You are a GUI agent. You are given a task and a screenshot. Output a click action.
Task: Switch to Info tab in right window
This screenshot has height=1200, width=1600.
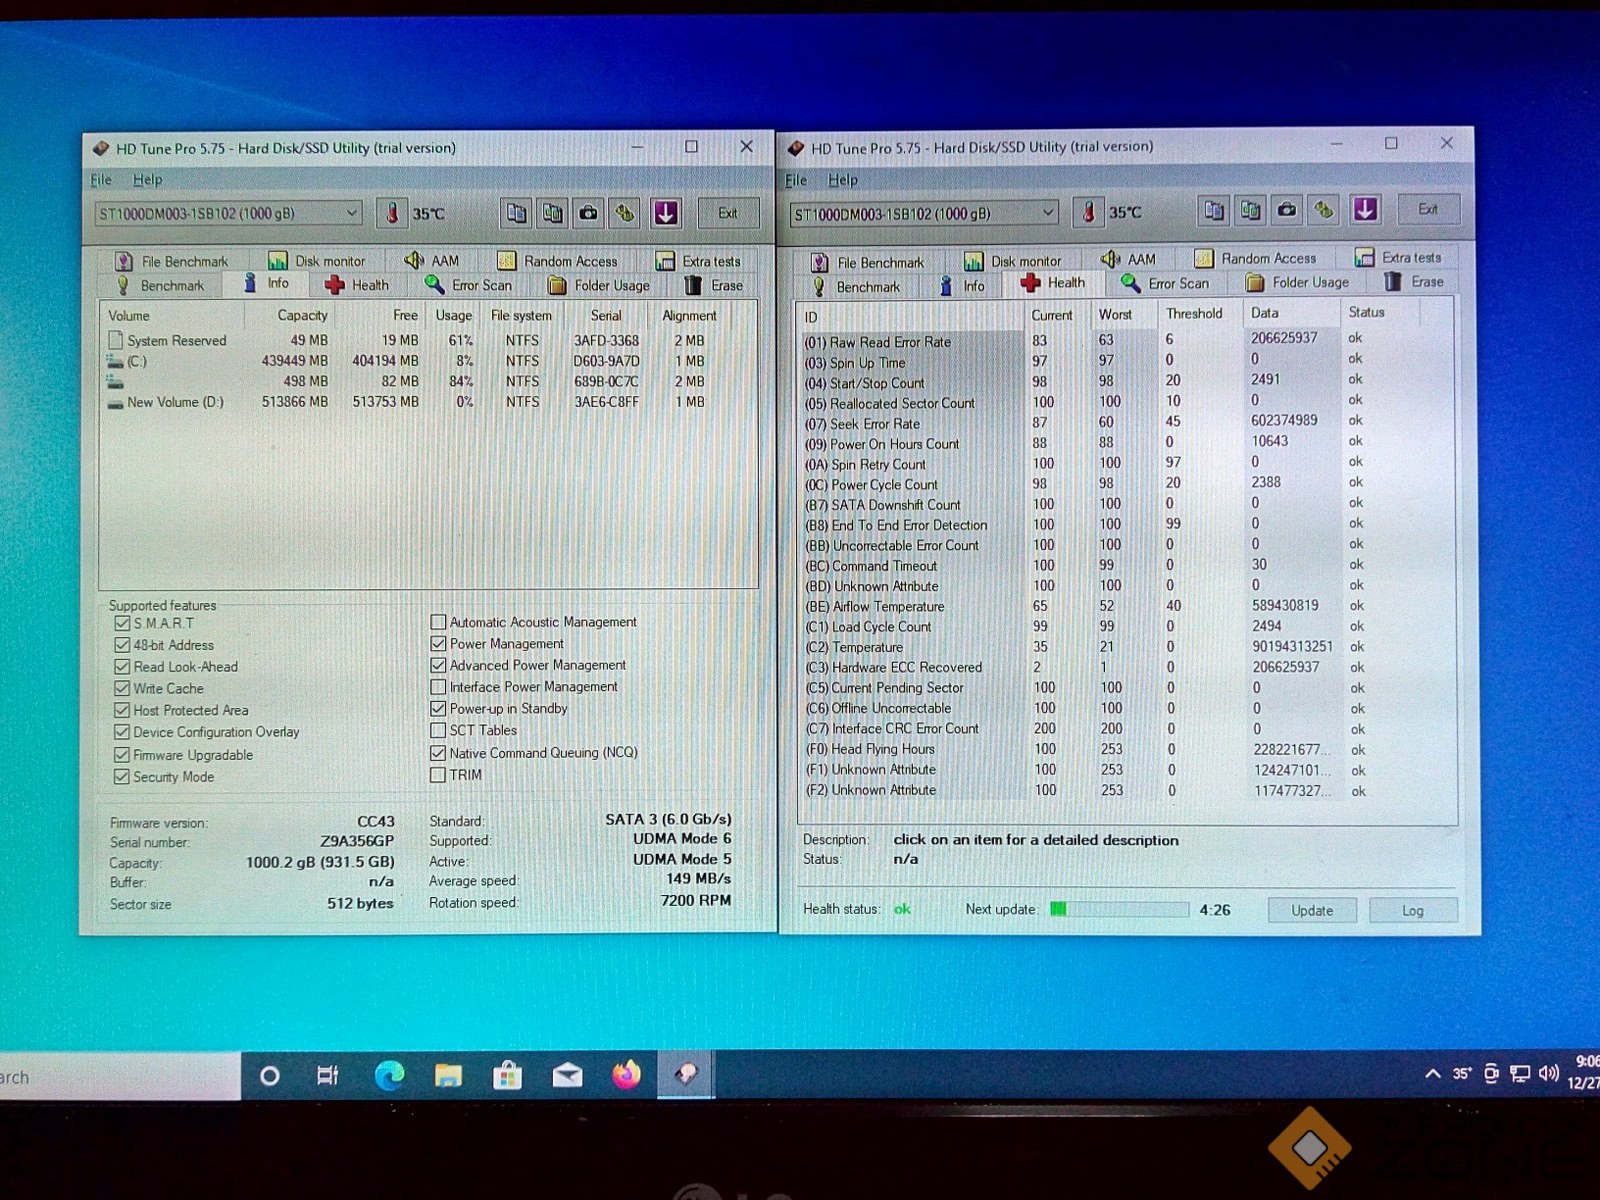[x=963, y=286]
